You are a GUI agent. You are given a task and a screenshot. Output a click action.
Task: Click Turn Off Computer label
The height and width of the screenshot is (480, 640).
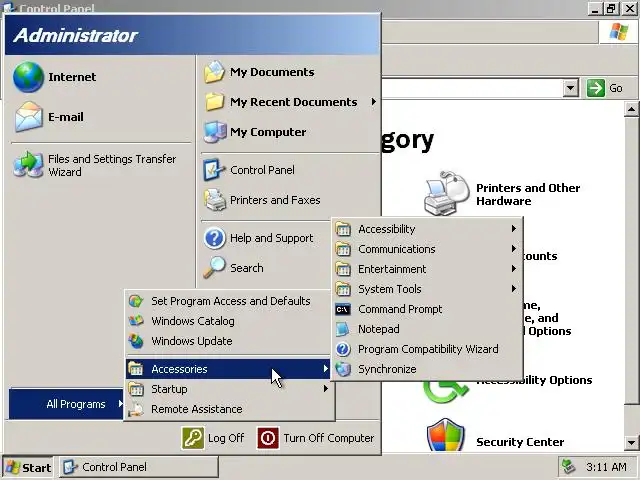[329, 438]
